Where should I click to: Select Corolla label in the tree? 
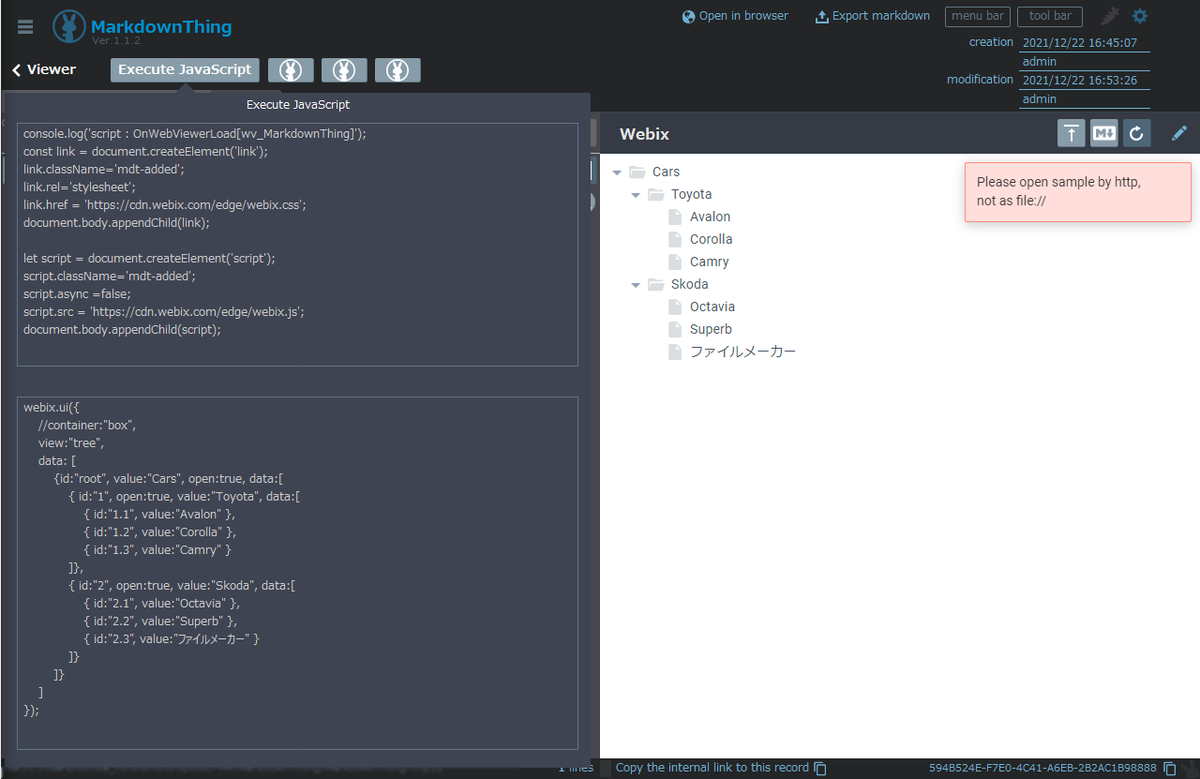coord(711,239)
